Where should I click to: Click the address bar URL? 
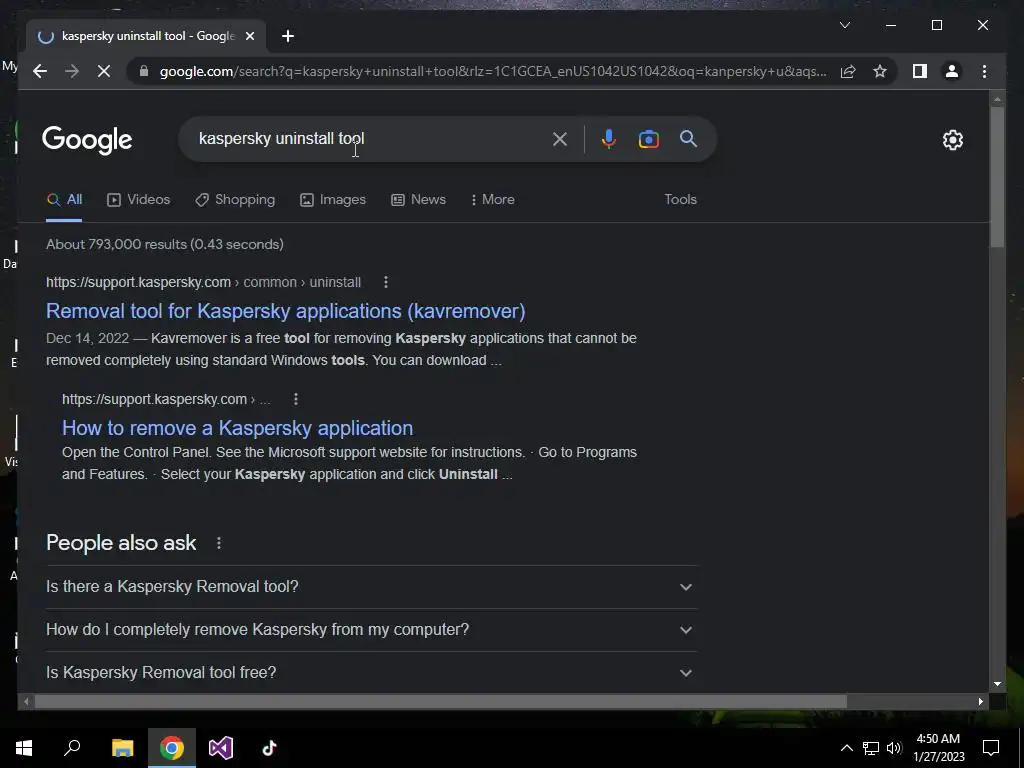[x=493, y=71]
